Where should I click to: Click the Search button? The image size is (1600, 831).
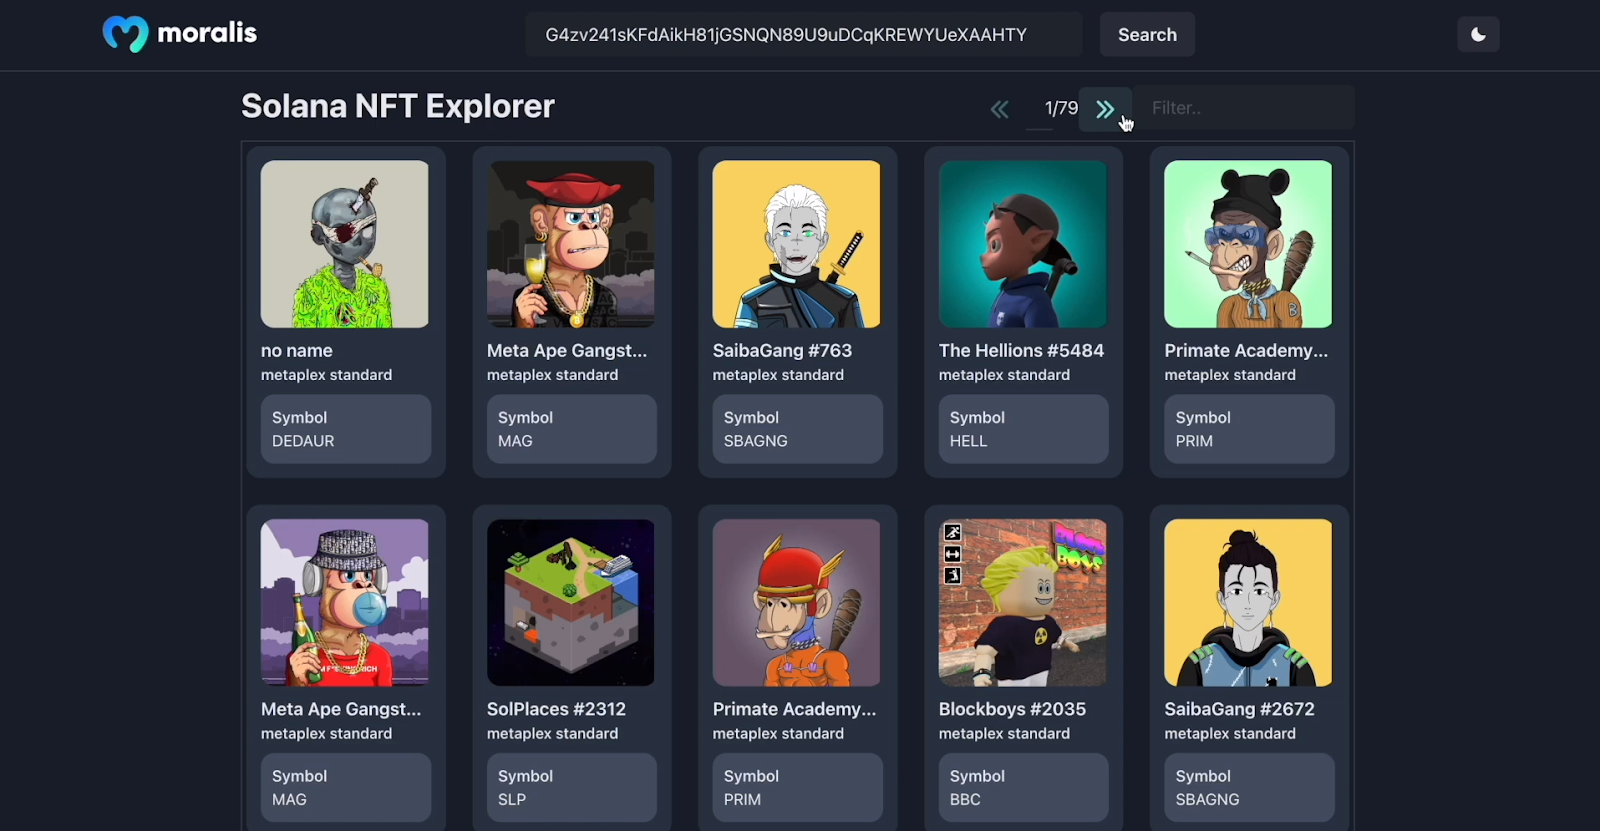point(1147,35)
